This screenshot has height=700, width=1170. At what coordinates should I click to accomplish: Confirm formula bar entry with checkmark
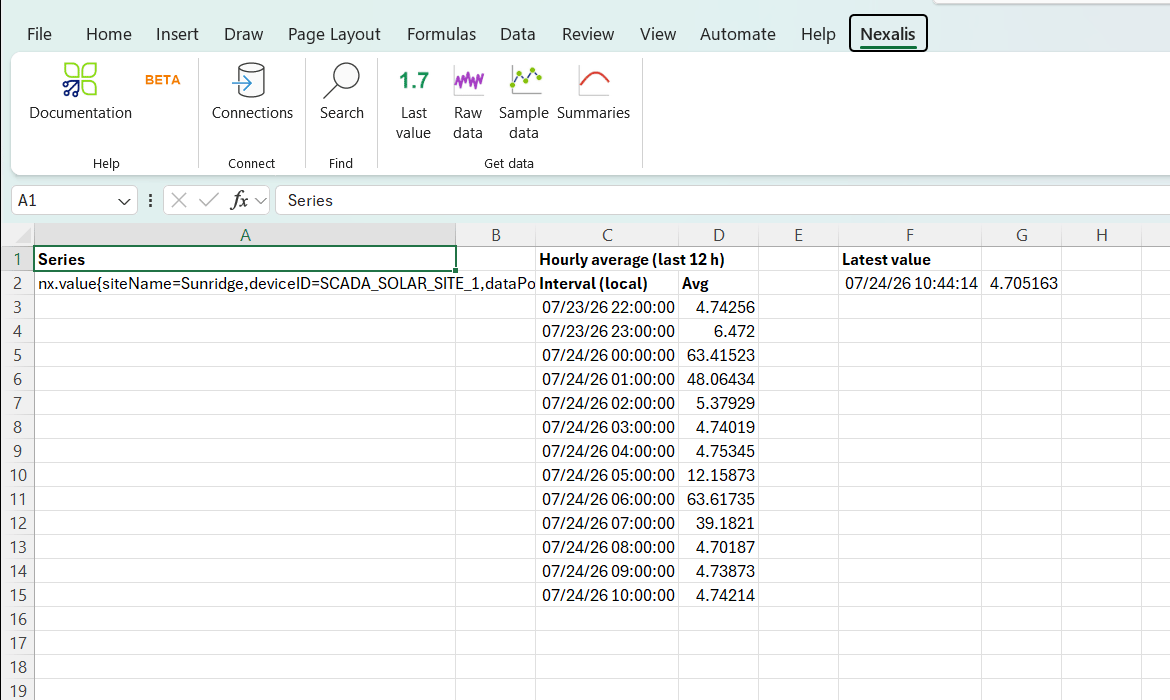point(209,200)
